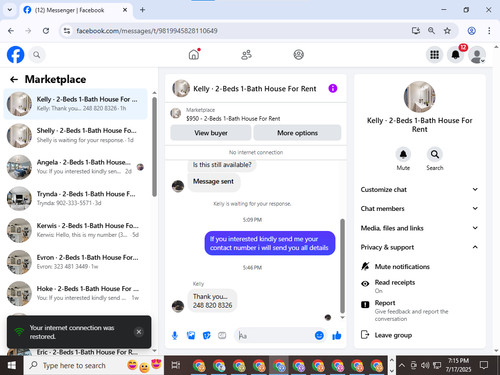Click the chat messages scrollbar
The height and width of the screenshot is (375, 500).
click(342, 266)
